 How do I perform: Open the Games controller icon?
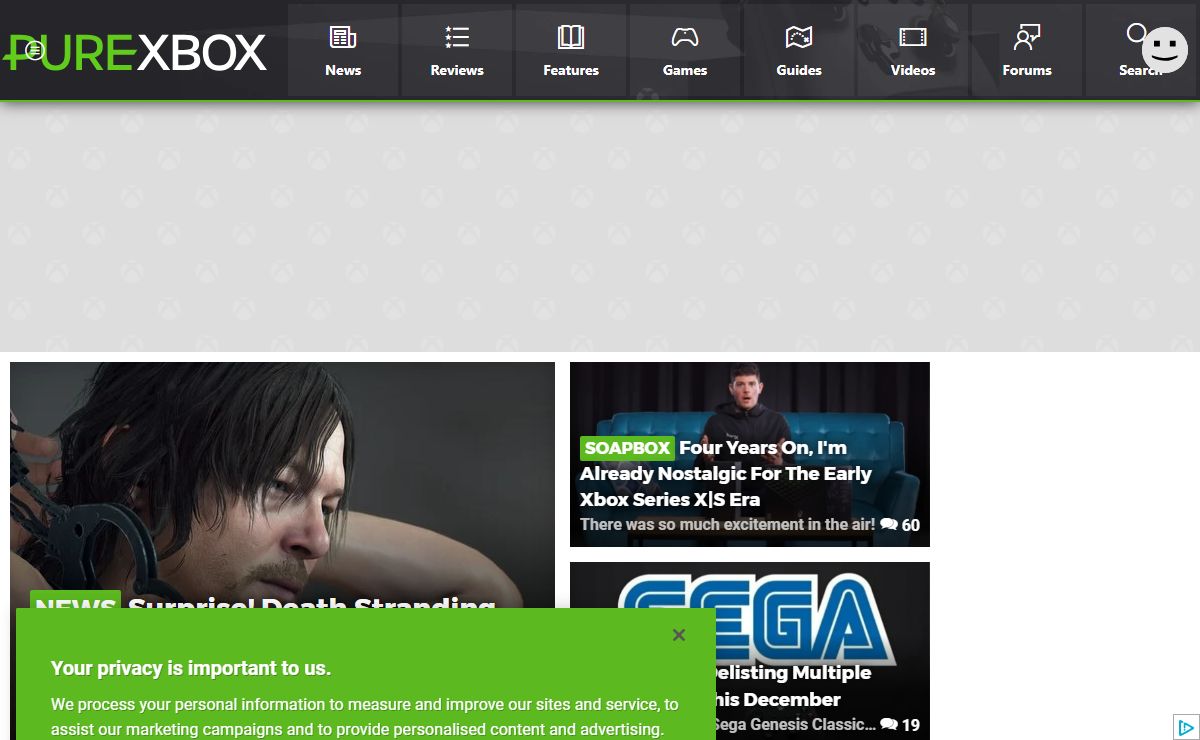click(685, 37)
